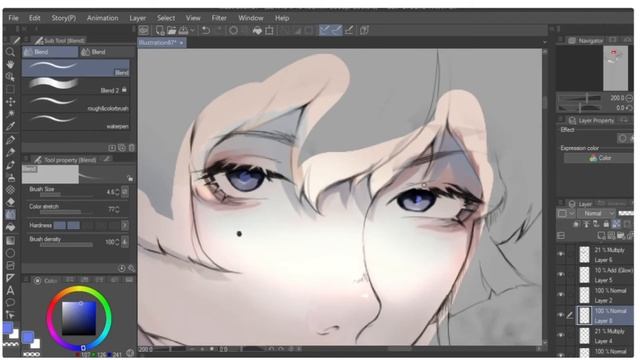Screen dimensions: 640x360
Task: Select the Brush tool
Action: 10,165
